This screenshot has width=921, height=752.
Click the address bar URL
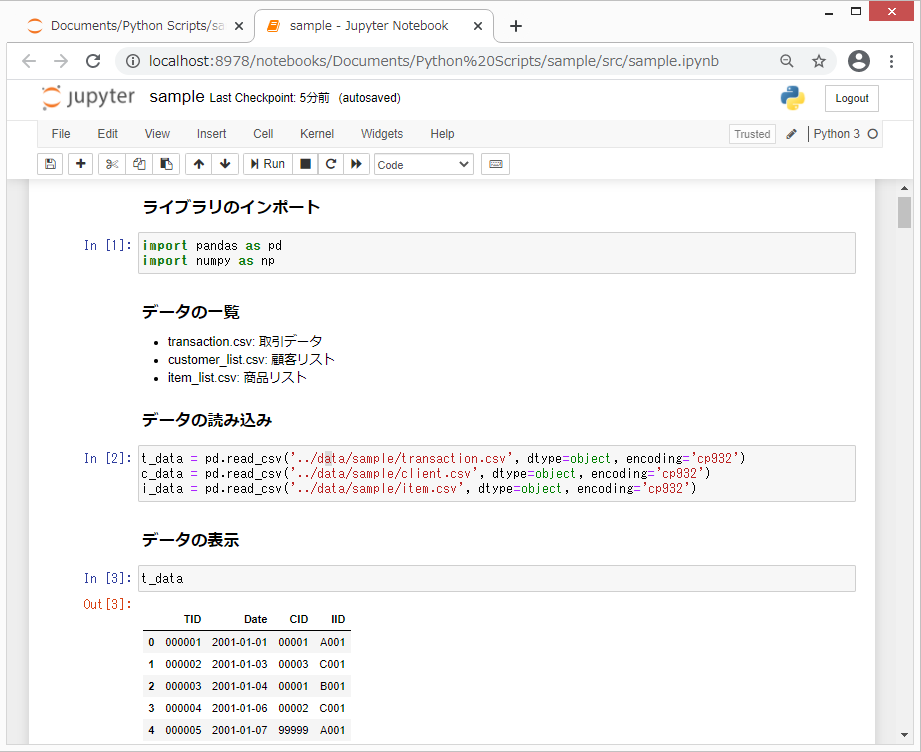(x=433, y=61)
